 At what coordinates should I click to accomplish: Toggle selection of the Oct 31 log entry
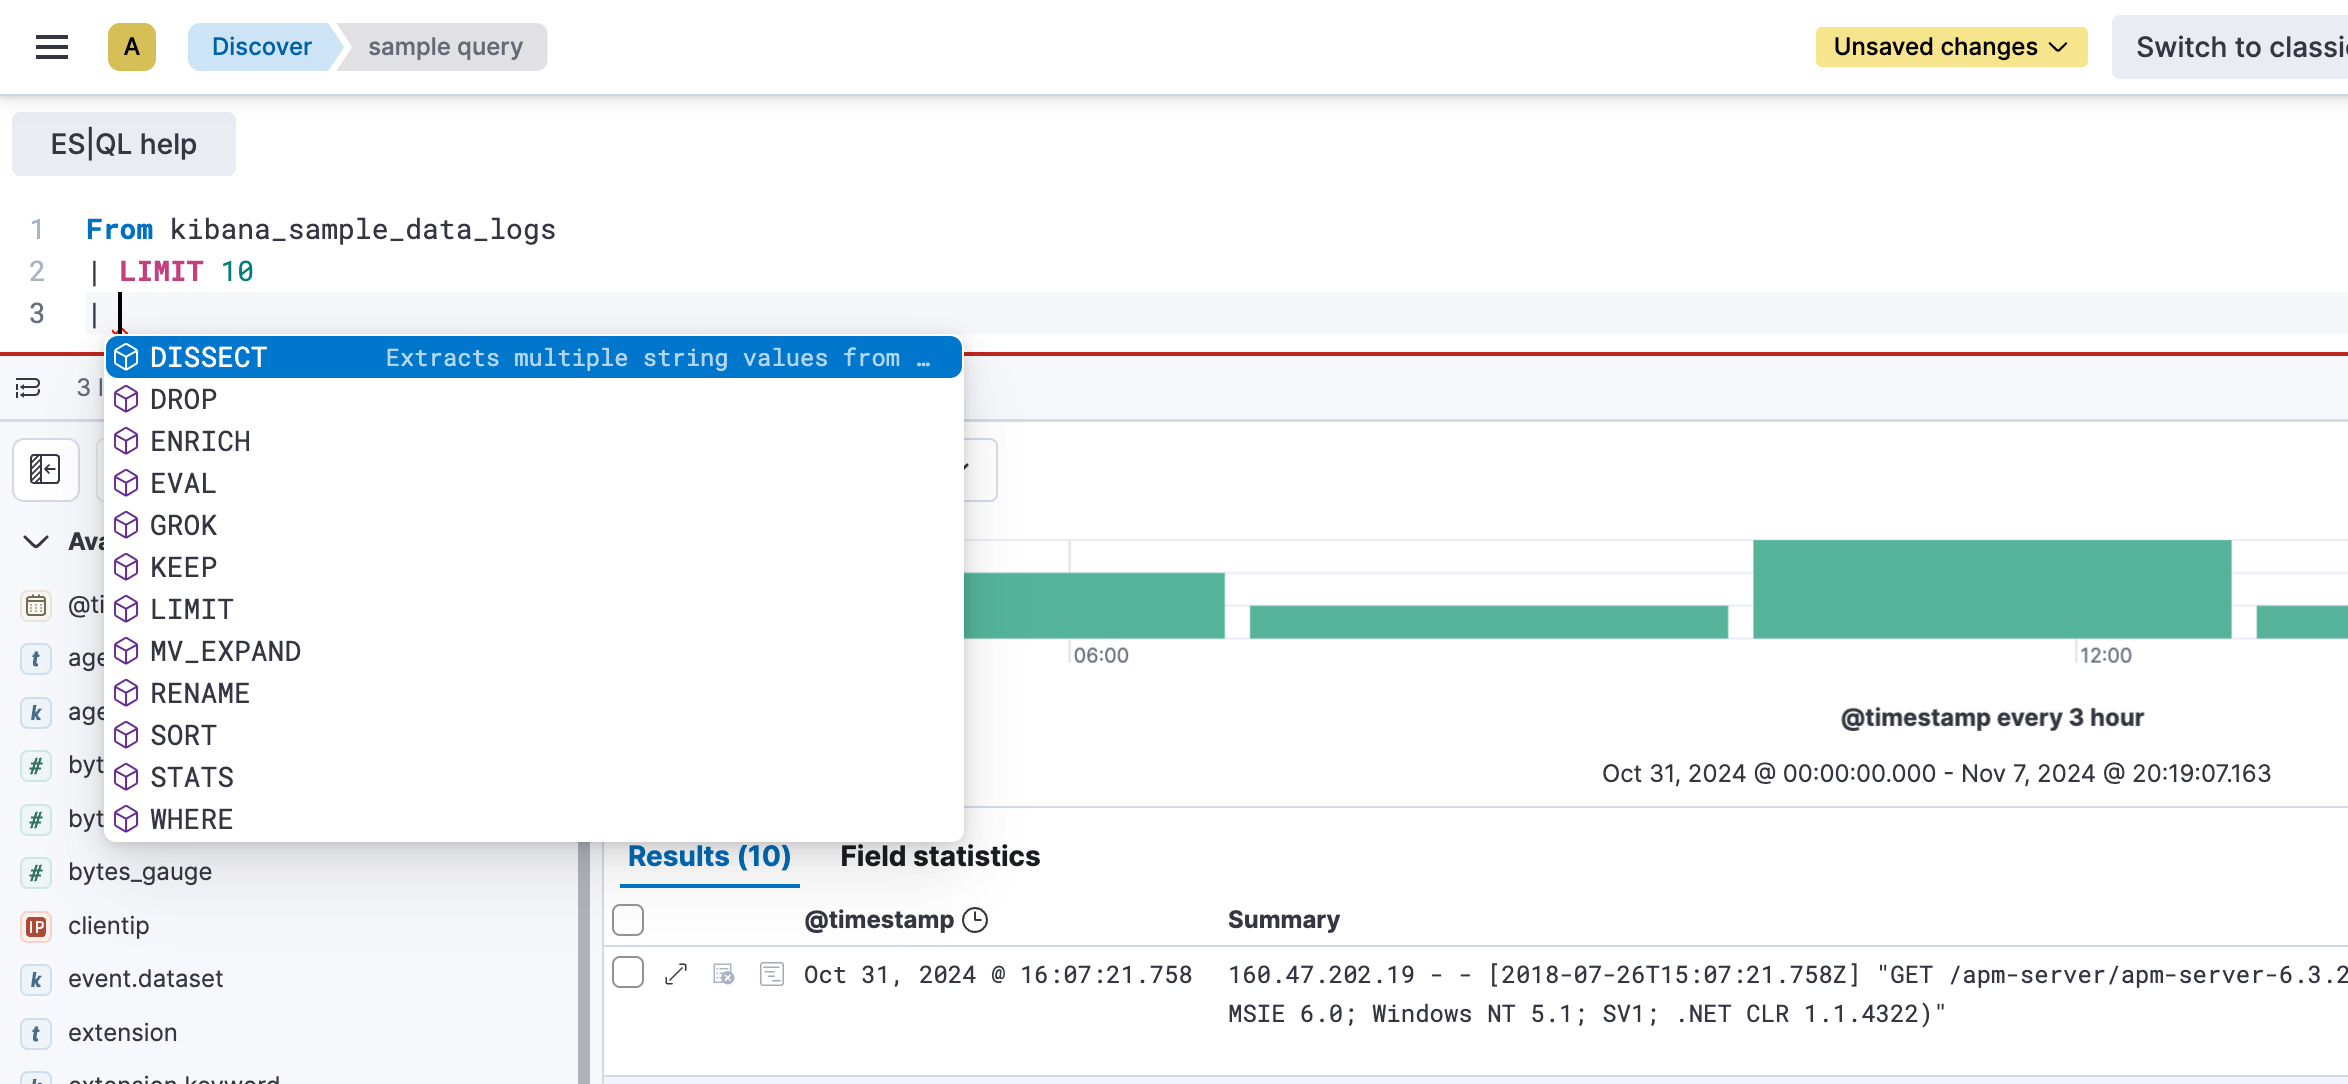(x=628, y=972)
